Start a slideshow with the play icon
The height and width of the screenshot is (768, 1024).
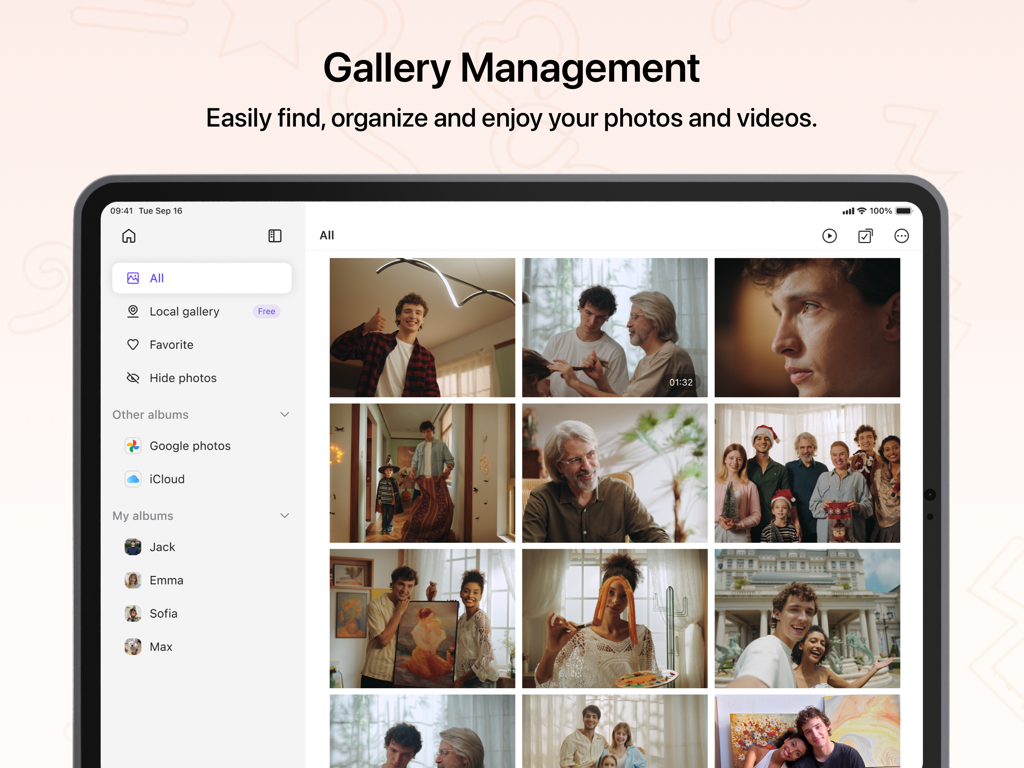tap(829, 236)
